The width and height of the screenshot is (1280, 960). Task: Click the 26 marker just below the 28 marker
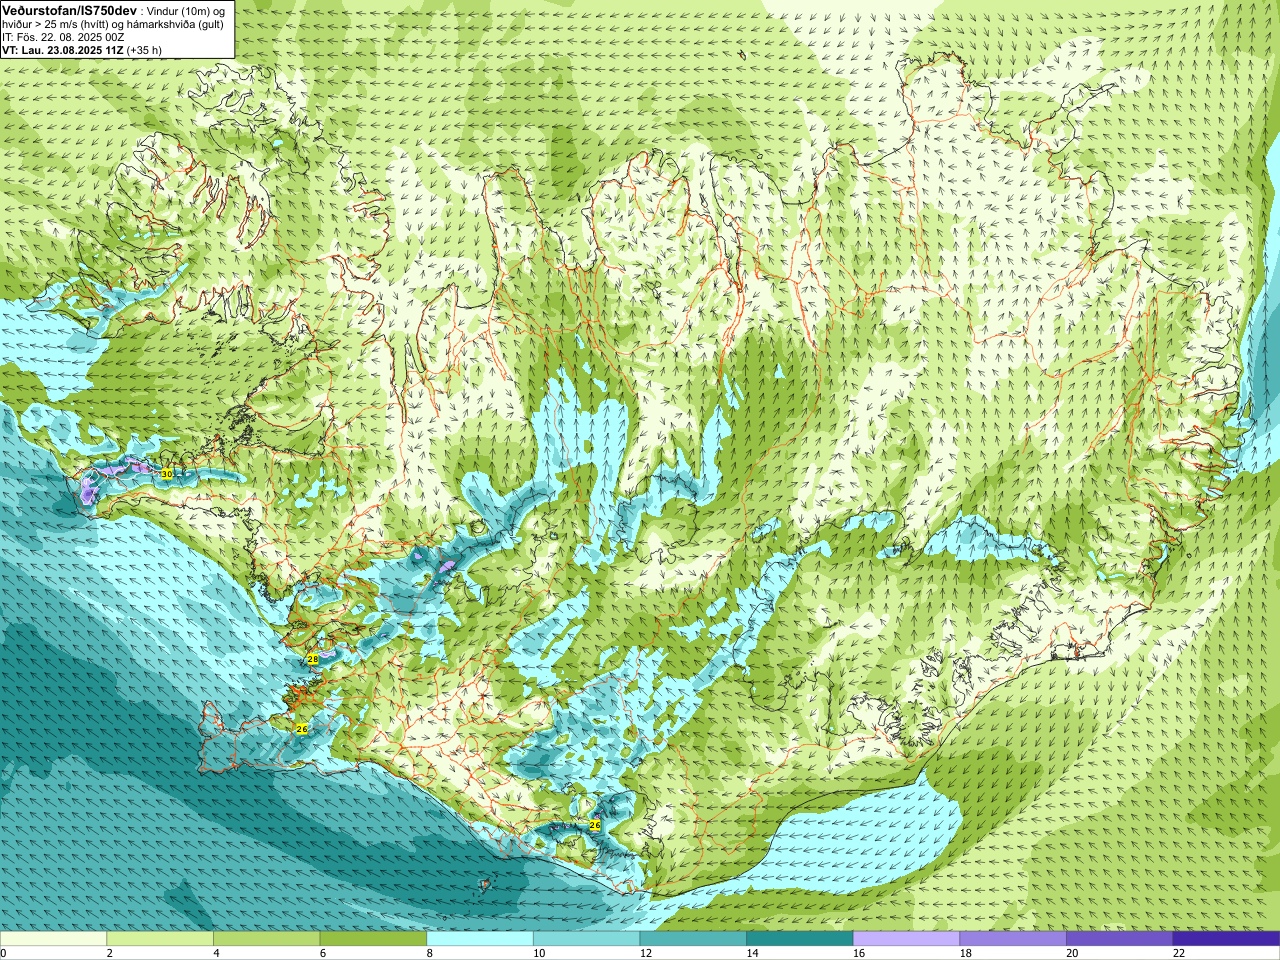pyautogui.click(x=302, y=729)
